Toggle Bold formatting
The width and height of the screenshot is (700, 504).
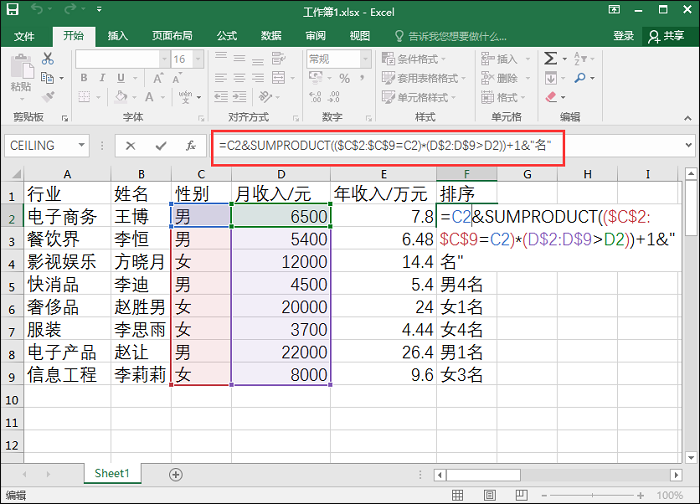[x=83, y=79]
